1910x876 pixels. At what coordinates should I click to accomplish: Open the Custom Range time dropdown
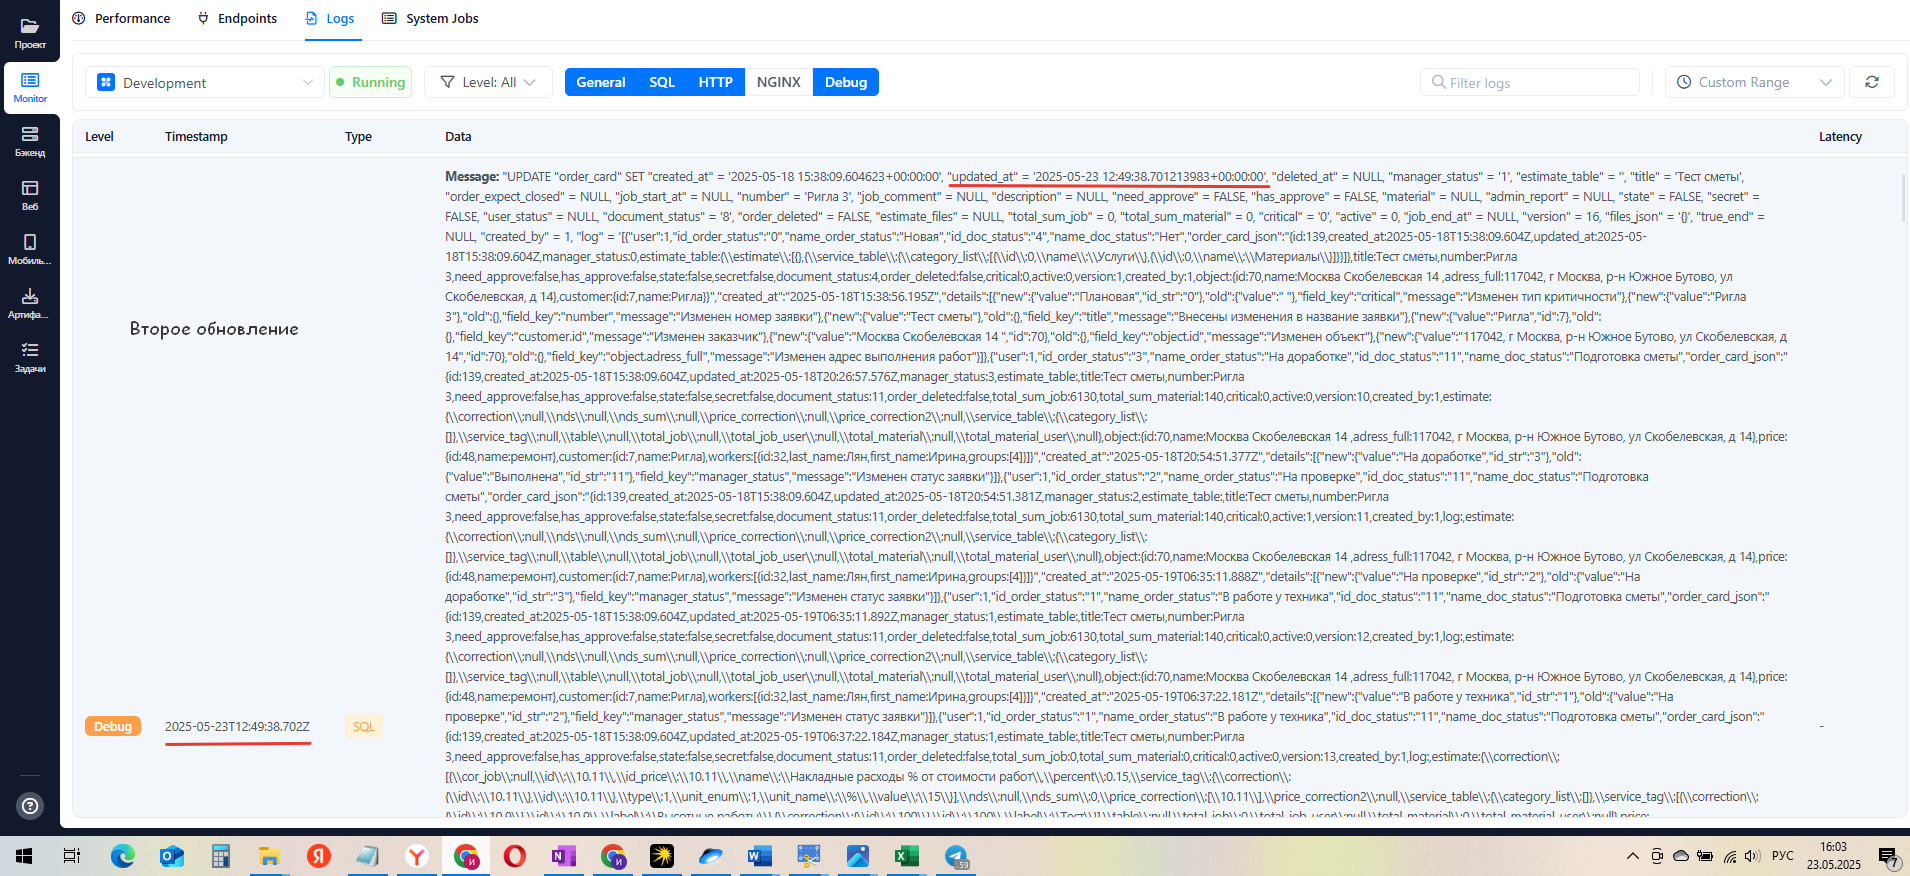[1755, 82]
